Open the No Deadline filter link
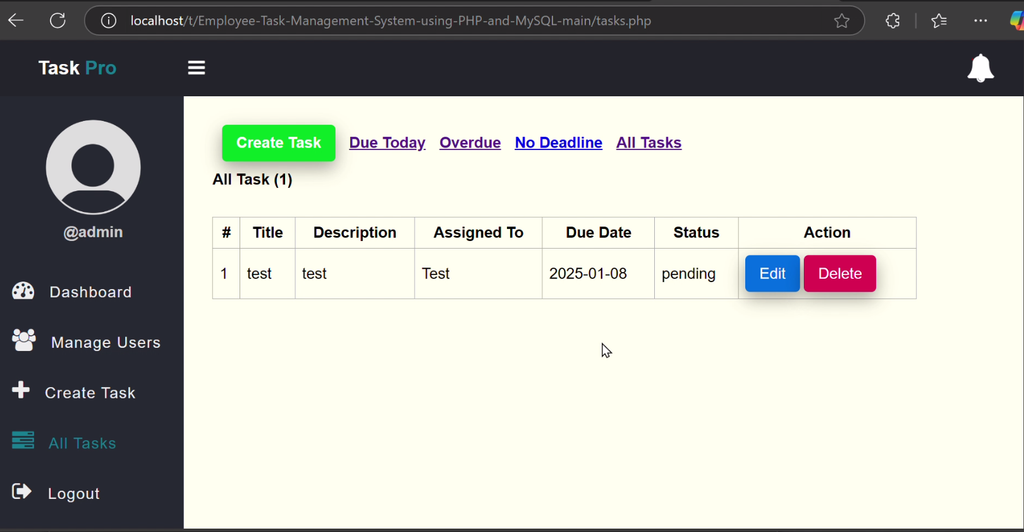Image resolution: width=1024 pixels, height=532 pixels. tap(558, 142)
